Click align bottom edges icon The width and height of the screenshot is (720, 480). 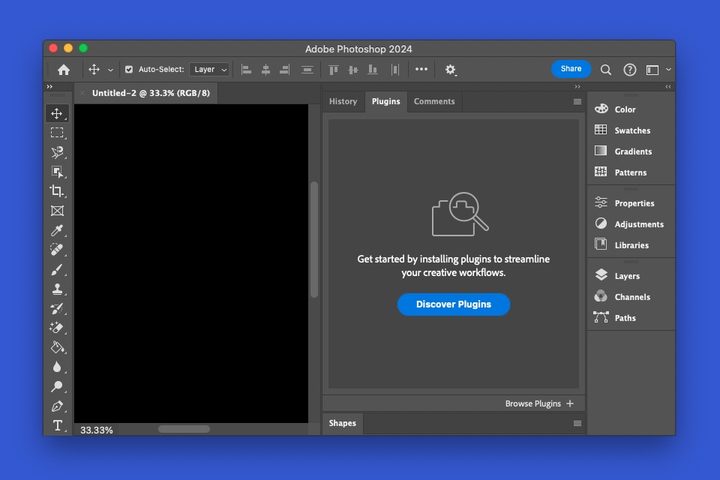pos(372,70)
